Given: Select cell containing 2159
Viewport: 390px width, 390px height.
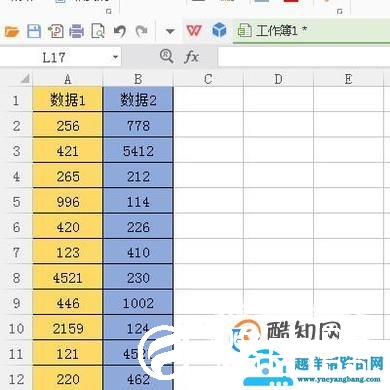Looking at the screenshot, I should coord(68,328).
